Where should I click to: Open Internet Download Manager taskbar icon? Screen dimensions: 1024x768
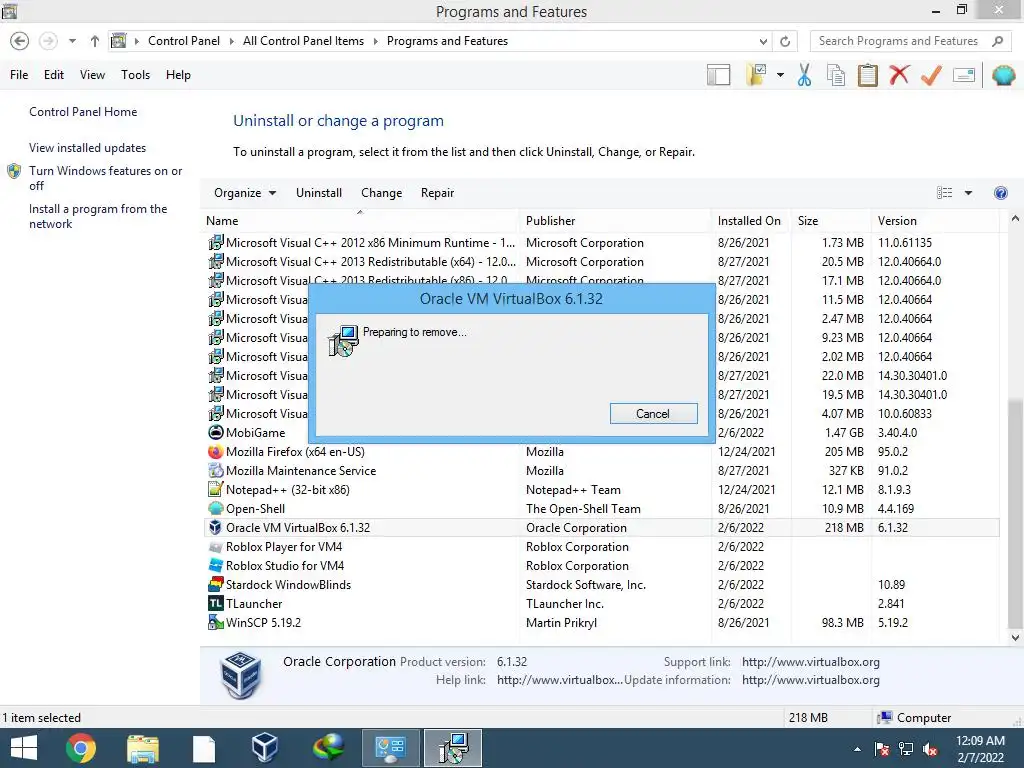[x=328, y=748]
